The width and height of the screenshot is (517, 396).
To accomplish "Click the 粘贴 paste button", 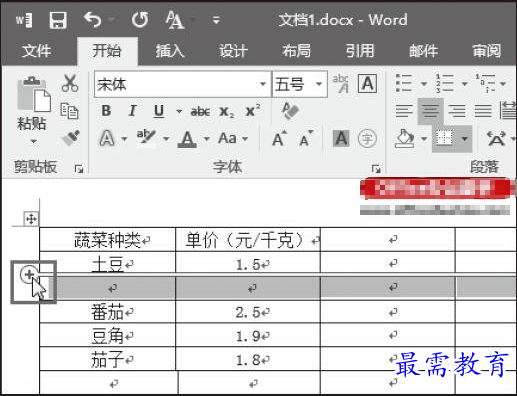I will (33, 103).
